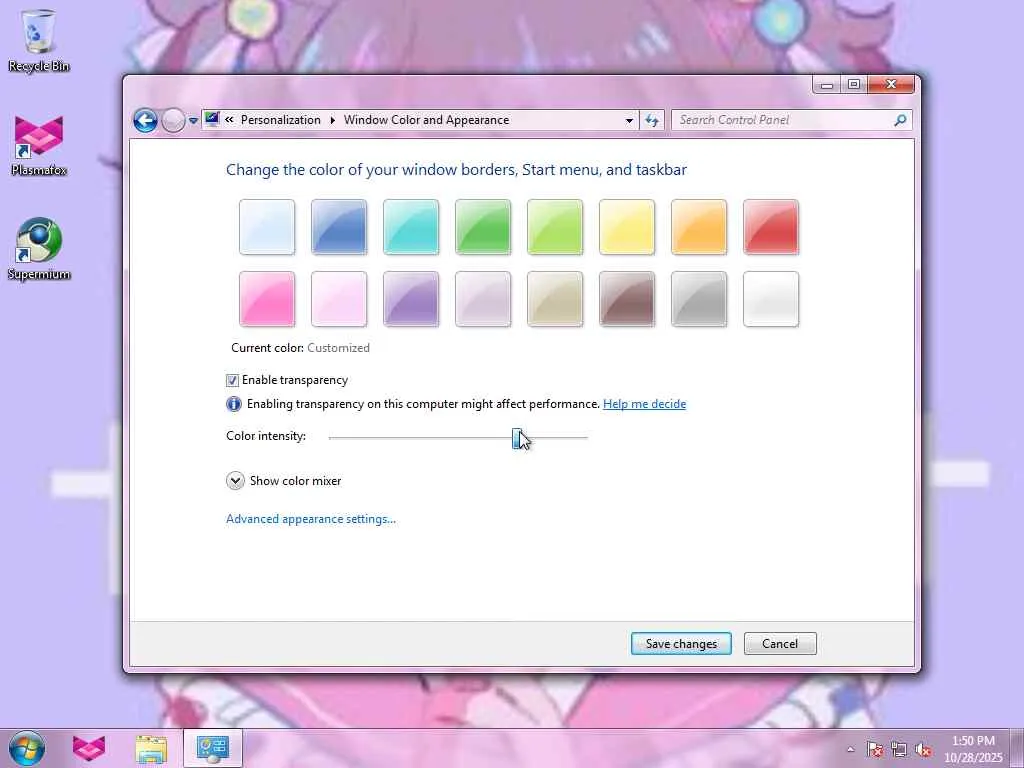
Task: Click the Save changes button
Action: pyautogui.click(x=681, y=643)
